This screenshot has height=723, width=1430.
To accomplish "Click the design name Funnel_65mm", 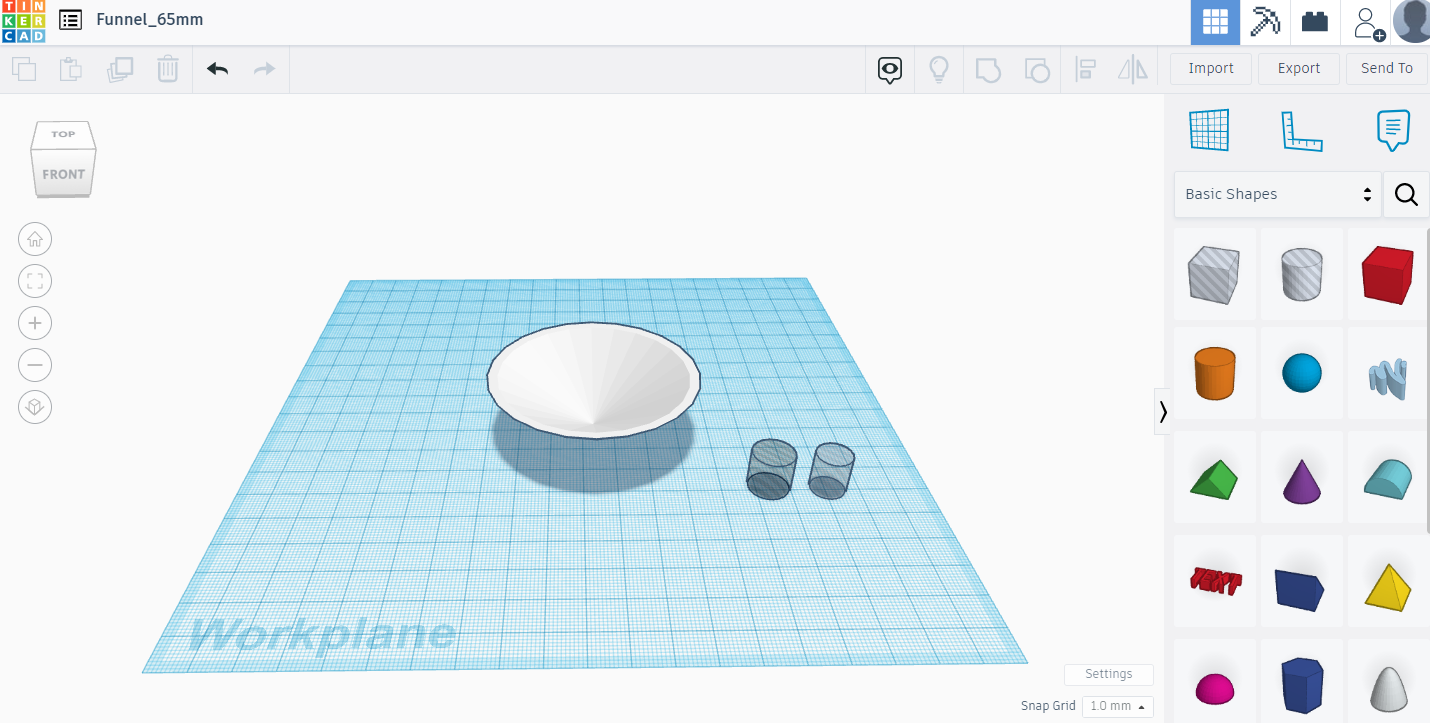I will click(x=150, y=20).
